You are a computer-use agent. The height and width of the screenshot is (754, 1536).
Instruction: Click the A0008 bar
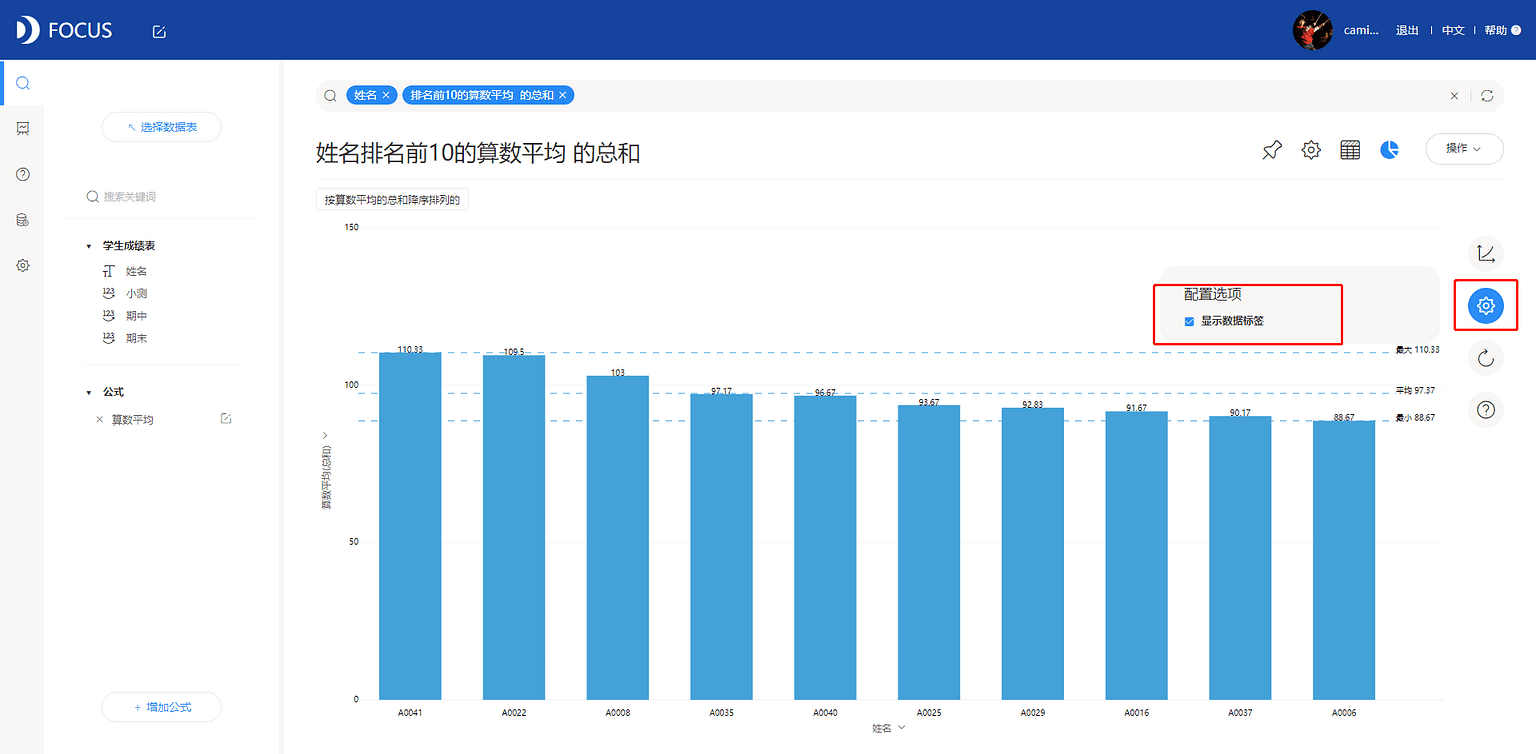click(x=618, y=538)
